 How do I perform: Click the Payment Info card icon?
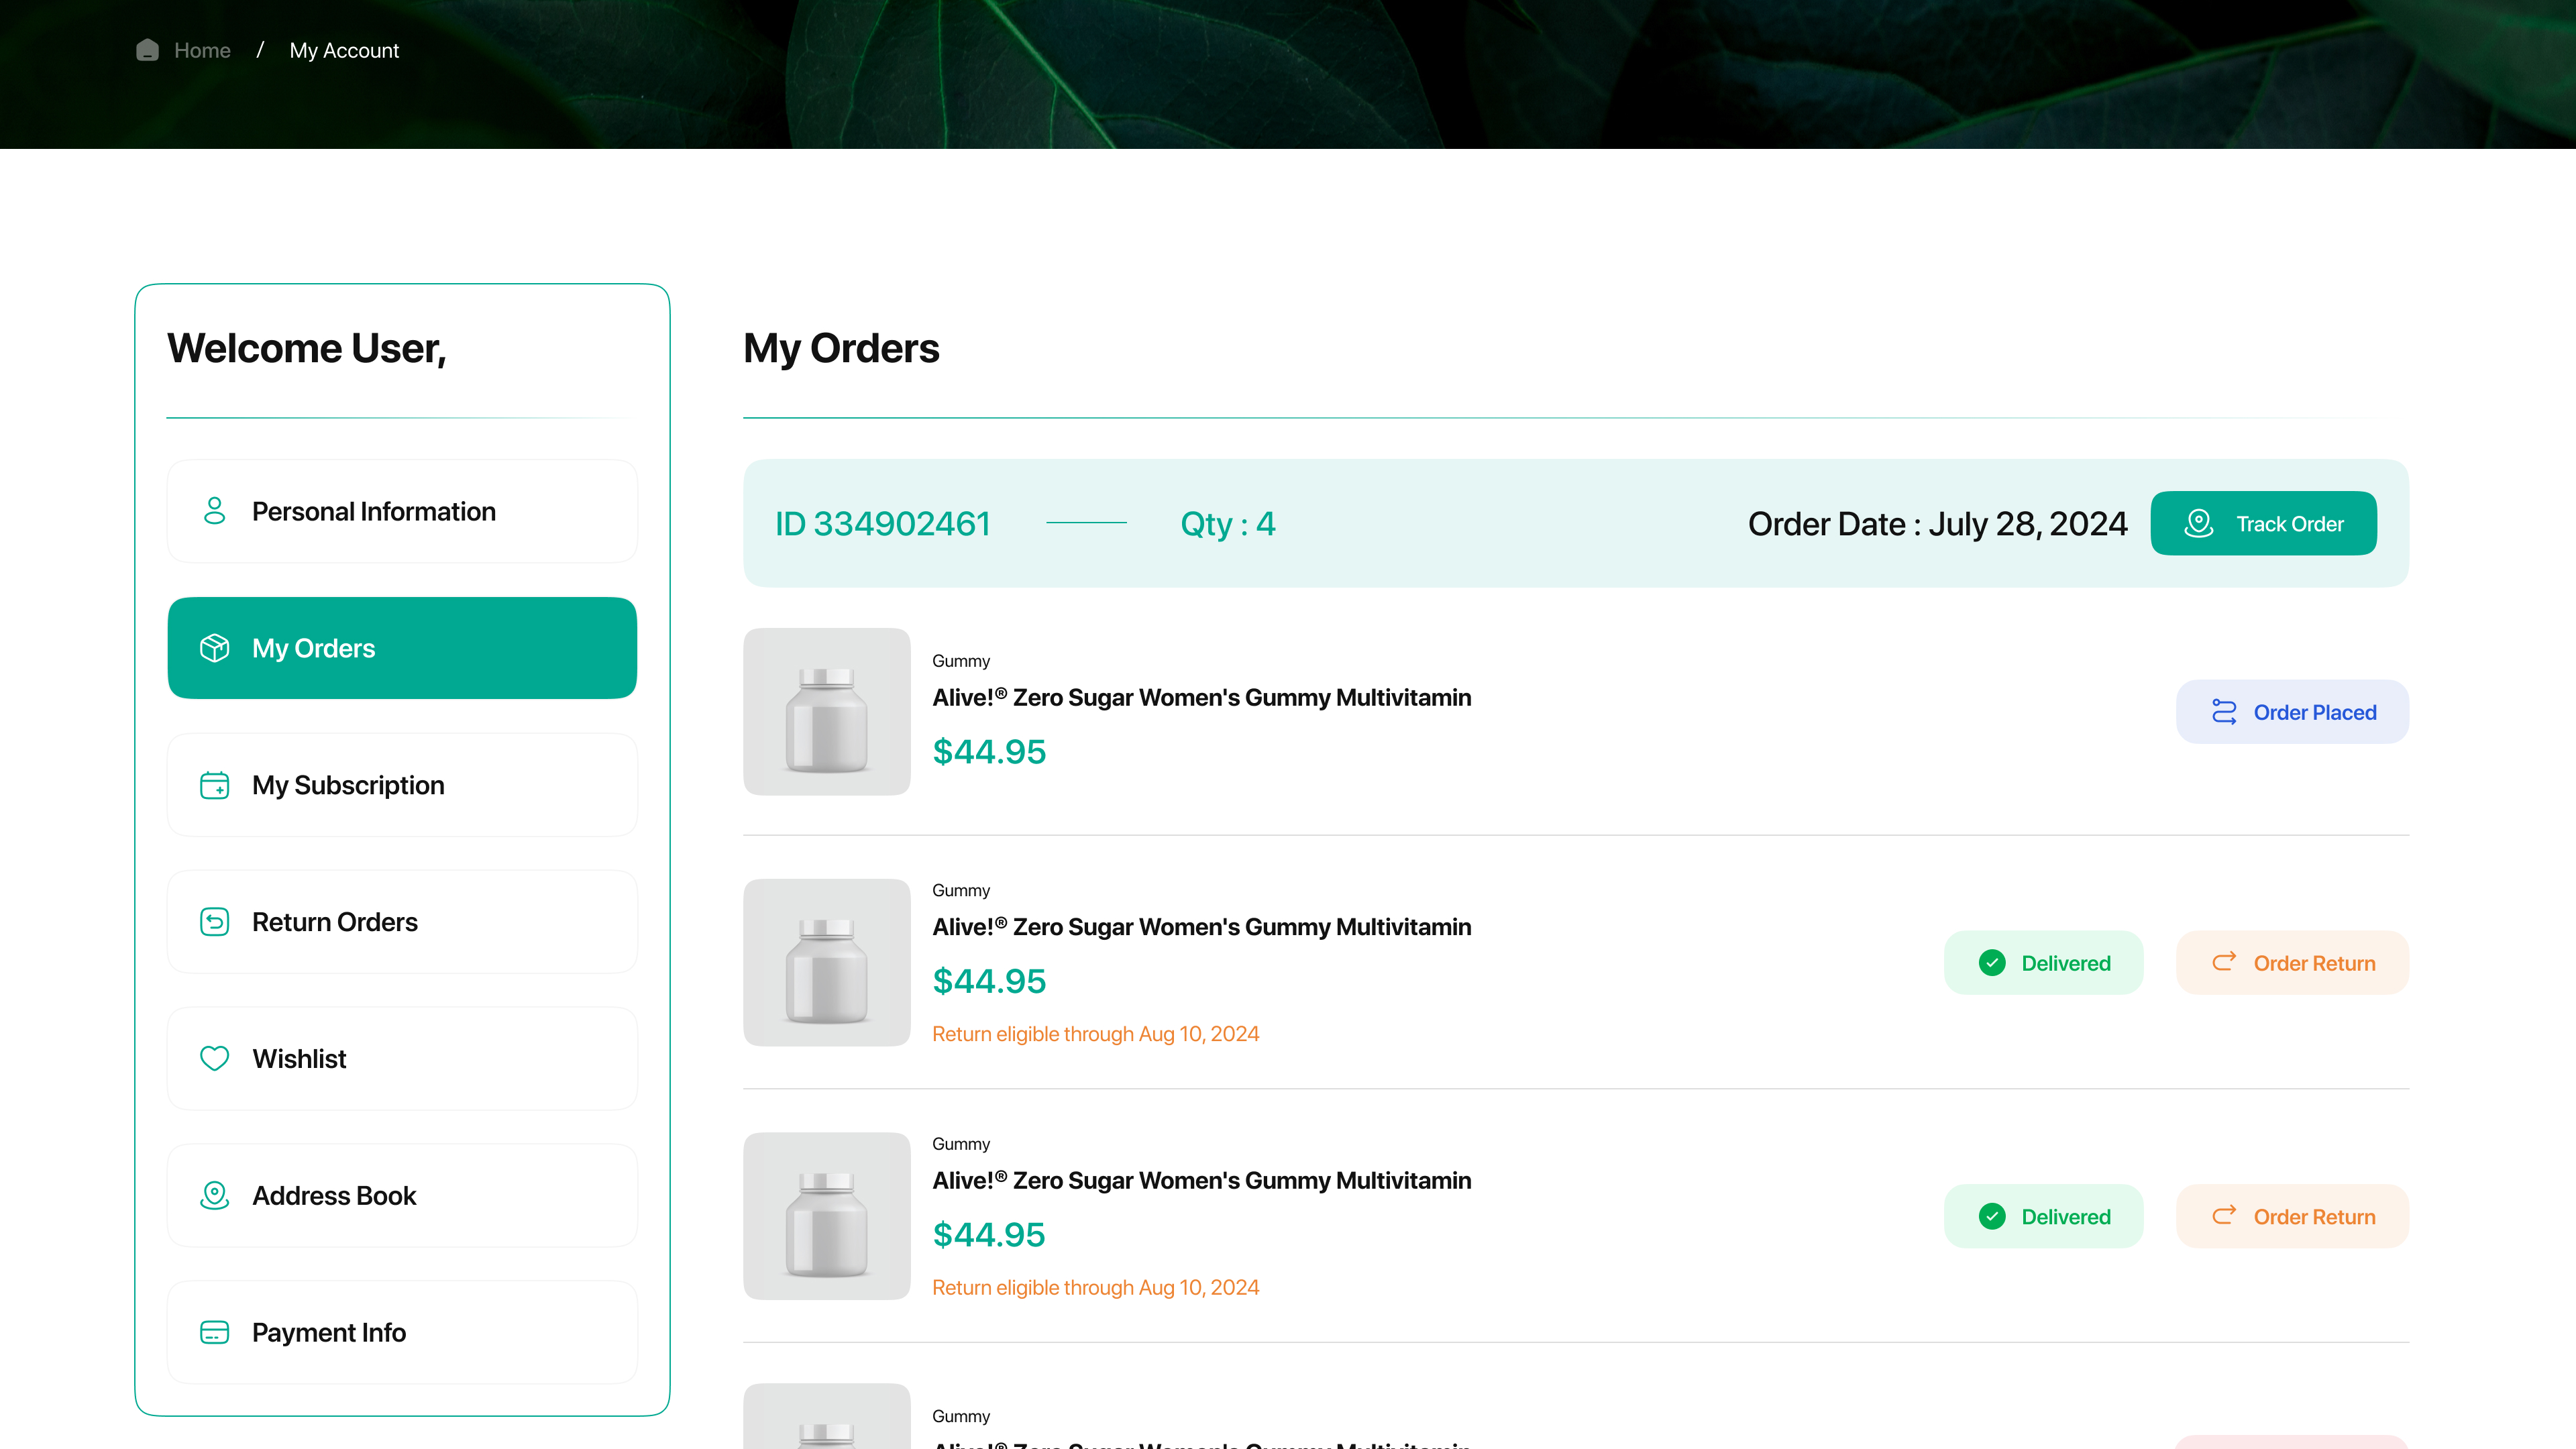(214, 1332)
